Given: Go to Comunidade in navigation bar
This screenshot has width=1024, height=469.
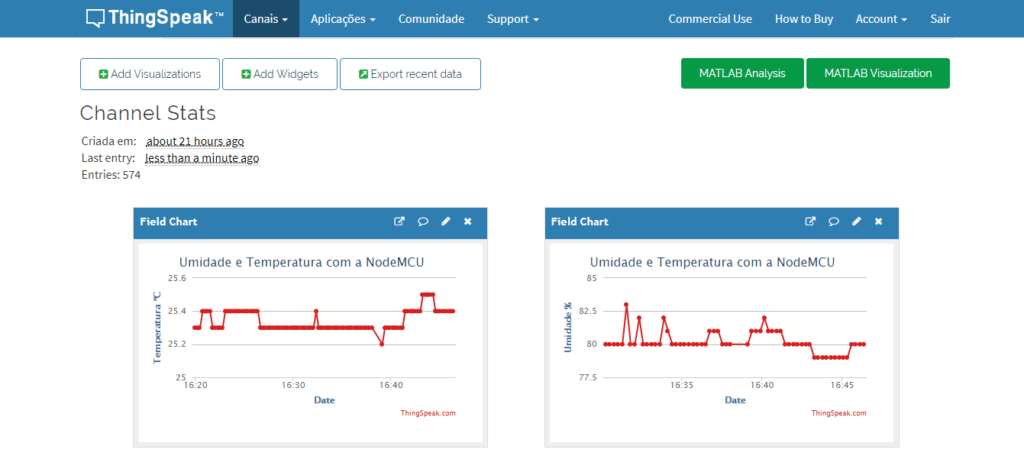Looking at the screenshot, I should coord(431,19).
